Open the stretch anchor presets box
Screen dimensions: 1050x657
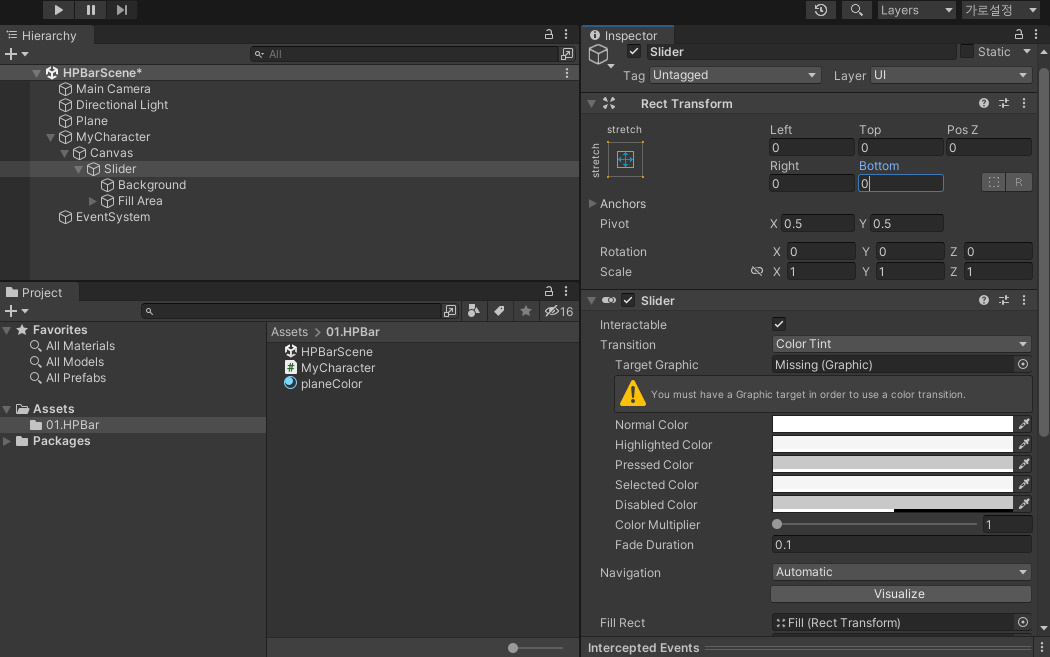click(x=625, y=159)
